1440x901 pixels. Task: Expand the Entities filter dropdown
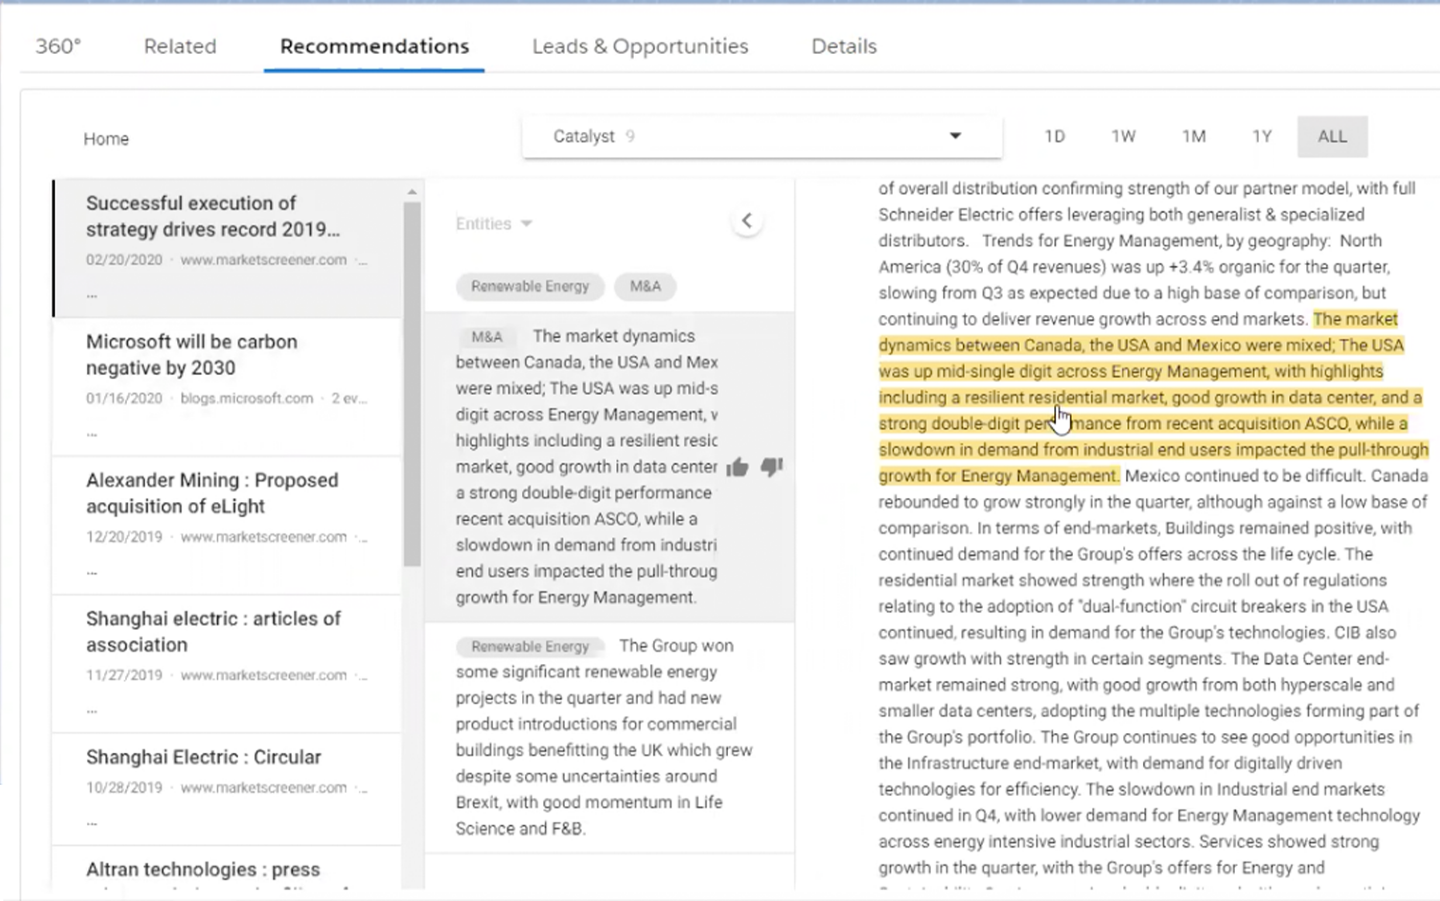tap(494, 224)
